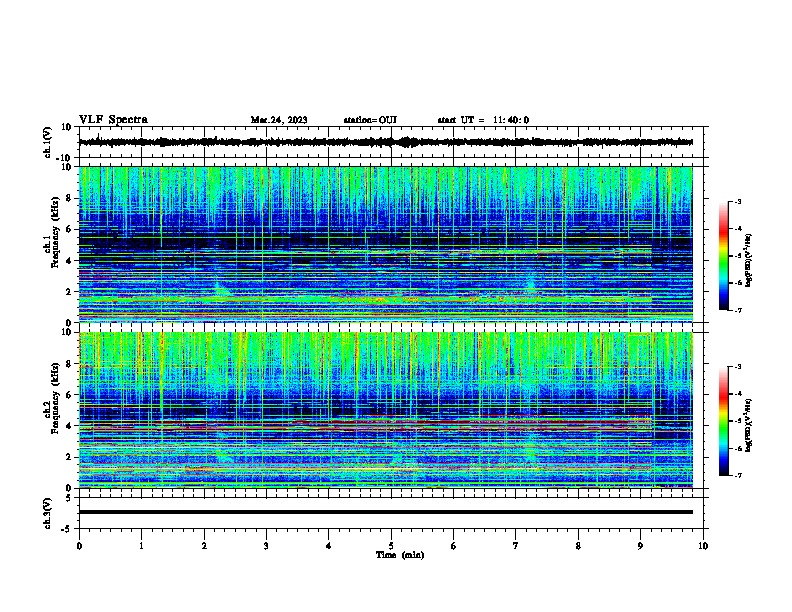Screen dimensions: 792x612
Task: Click the ch.1 "Frequency (kHz)" axis label
Action: [55, 232]
